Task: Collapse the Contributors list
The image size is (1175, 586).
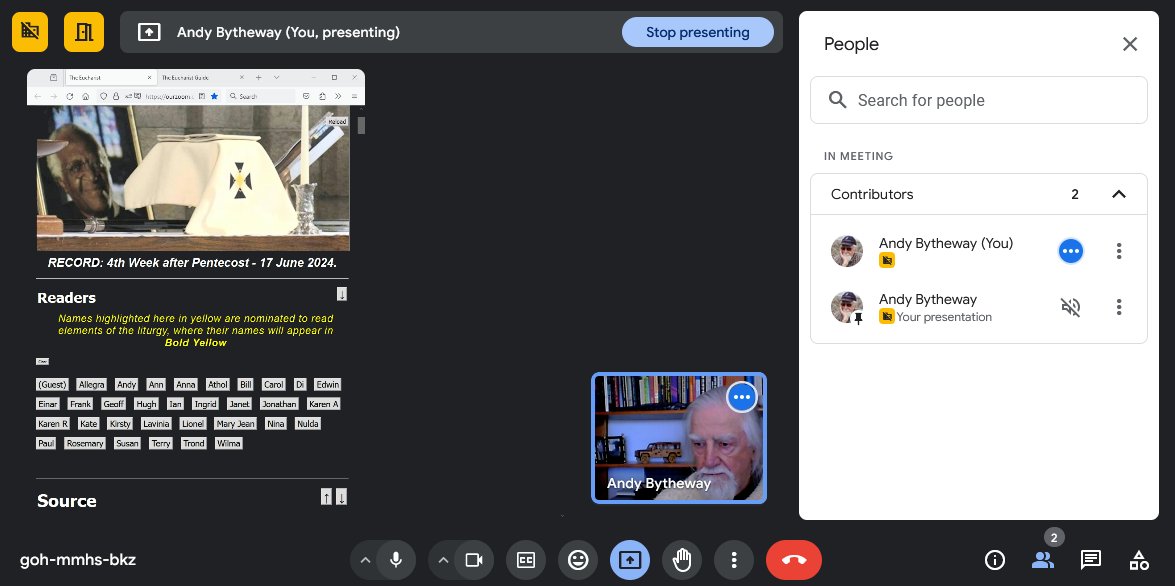Action: pyautogui.click(x=1119, y=194)
